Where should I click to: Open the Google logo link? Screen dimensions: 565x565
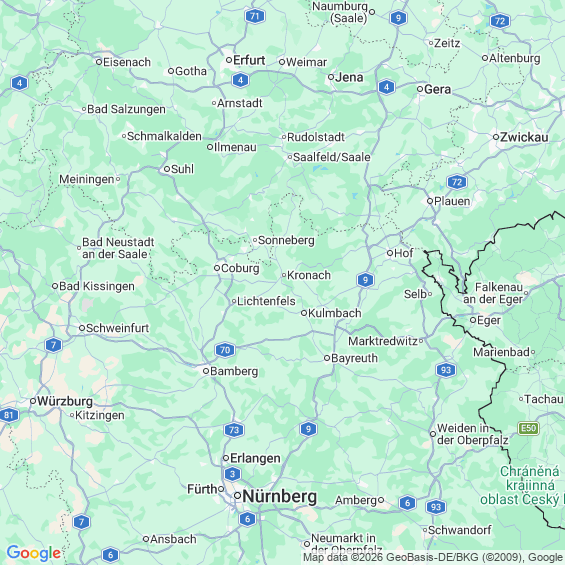[34, 553]
